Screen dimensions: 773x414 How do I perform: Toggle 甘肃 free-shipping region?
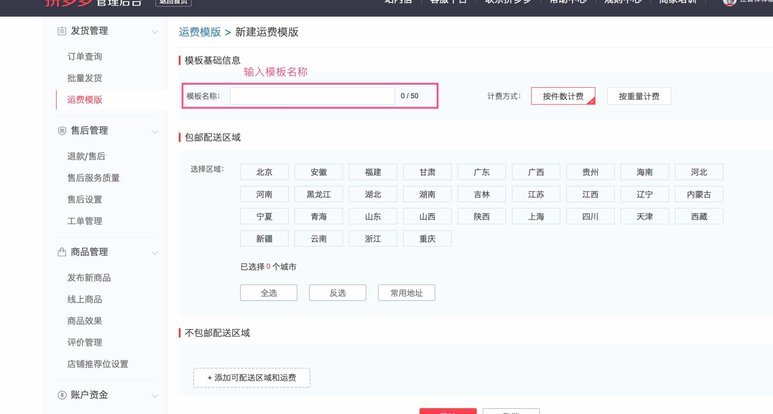tap(427, 172)
